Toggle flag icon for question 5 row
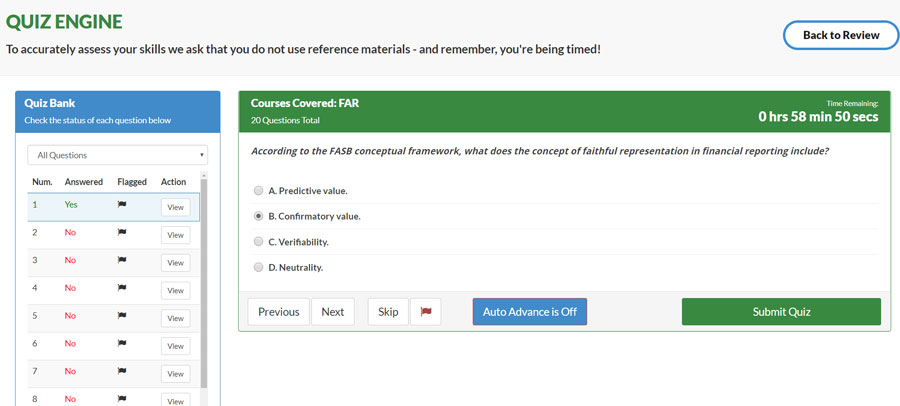900x406 pixels. pyautogui.click(x=122, y=315)
